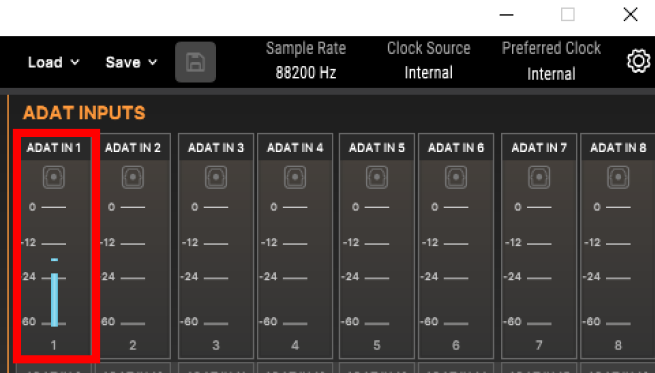Click channel number 1 below the meter
The height and width of the screenshot is (373, 655).
coord(53,345)
